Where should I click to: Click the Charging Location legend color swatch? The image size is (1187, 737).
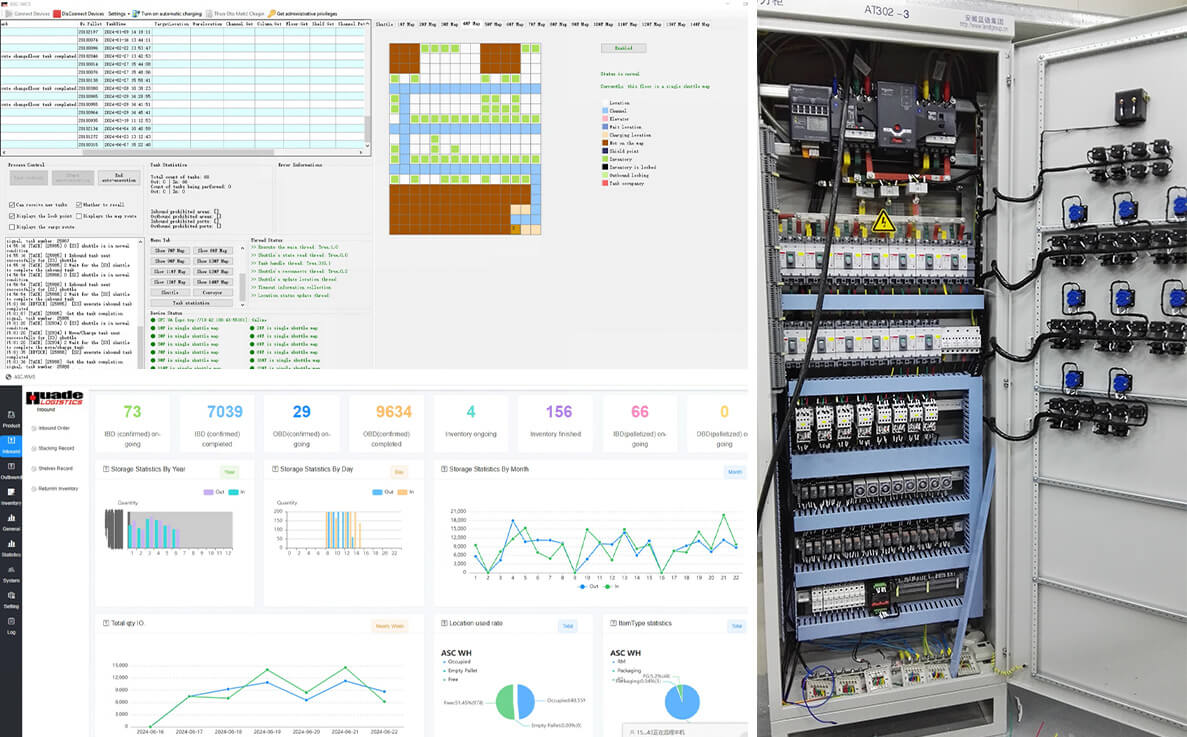[x=604, y=135]
